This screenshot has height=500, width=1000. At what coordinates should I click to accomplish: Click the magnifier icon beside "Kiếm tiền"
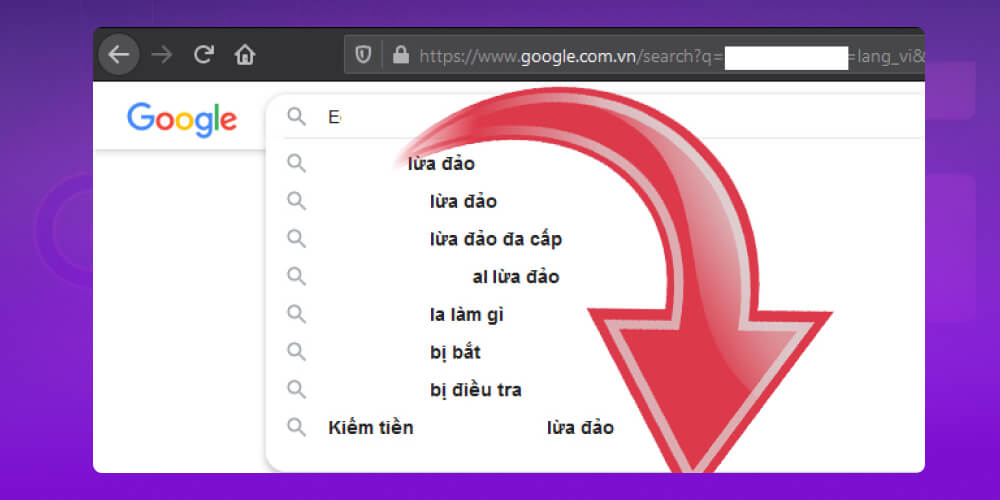tap(296, 427)
